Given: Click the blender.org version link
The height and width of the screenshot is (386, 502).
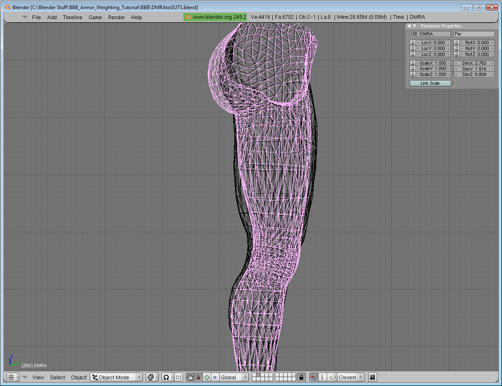Looking at the screenshot, I should click(215, 17).
